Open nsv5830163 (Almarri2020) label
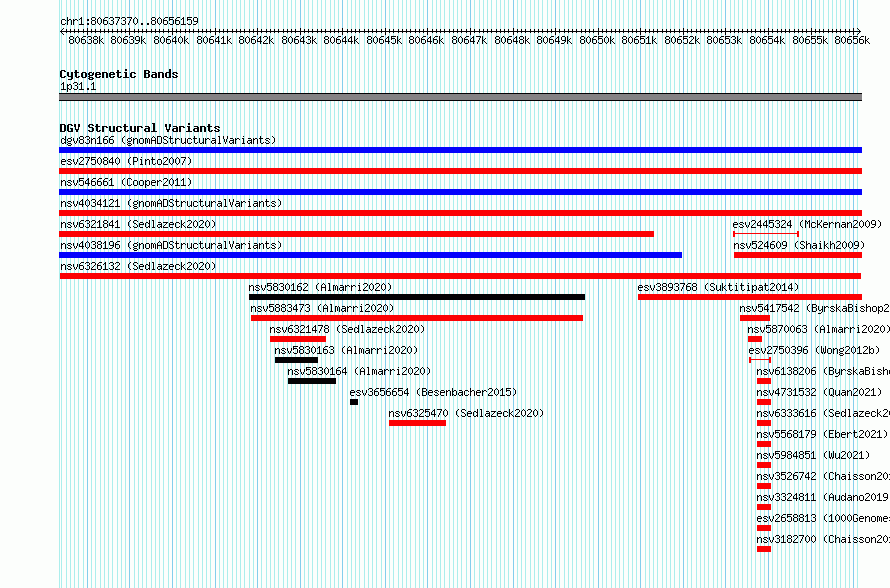The width and height of the screenshot is (890, 588). point(346,350)
